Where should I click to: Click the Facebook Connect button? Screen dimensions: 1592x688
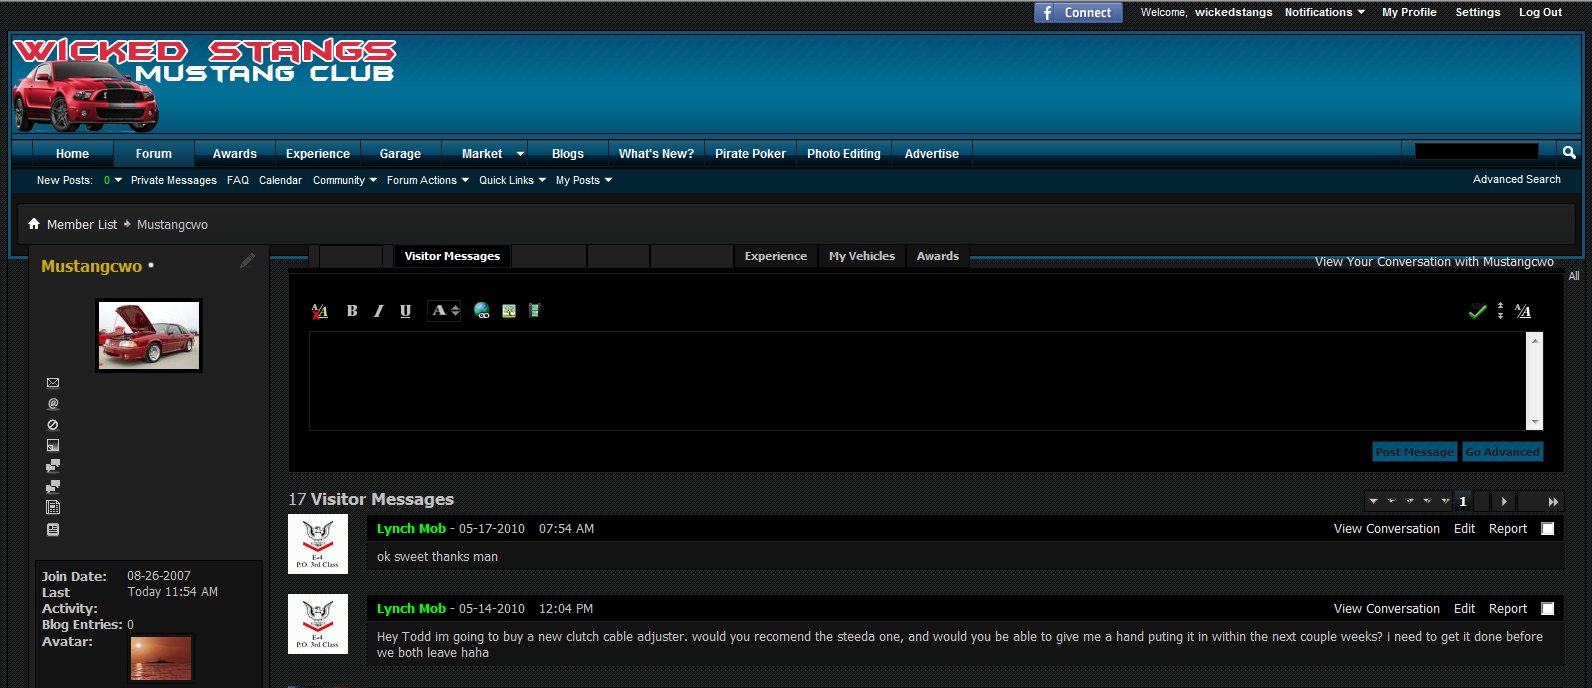pyautogui.click(x=1078, y=13)
